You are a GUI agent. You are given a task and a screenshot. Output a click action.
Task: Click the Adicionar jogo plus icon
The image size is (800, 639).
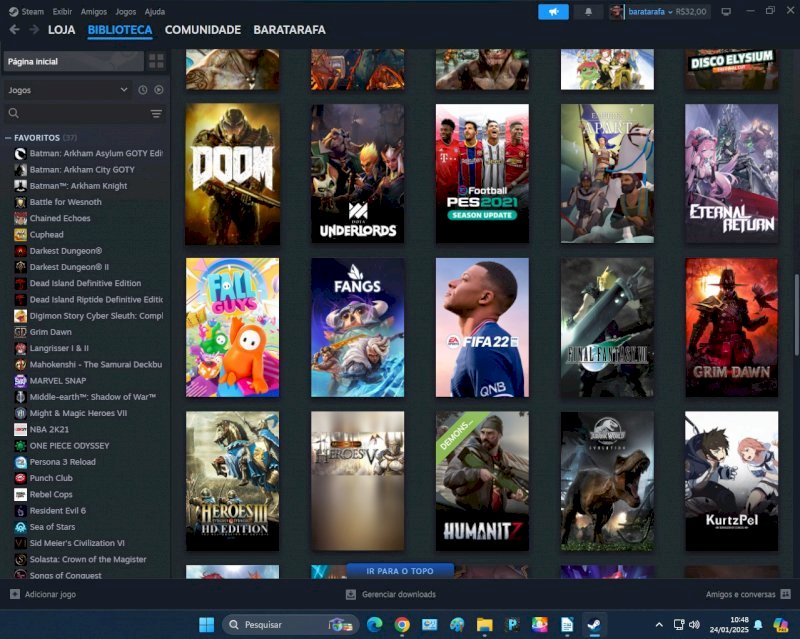[15, 594]
